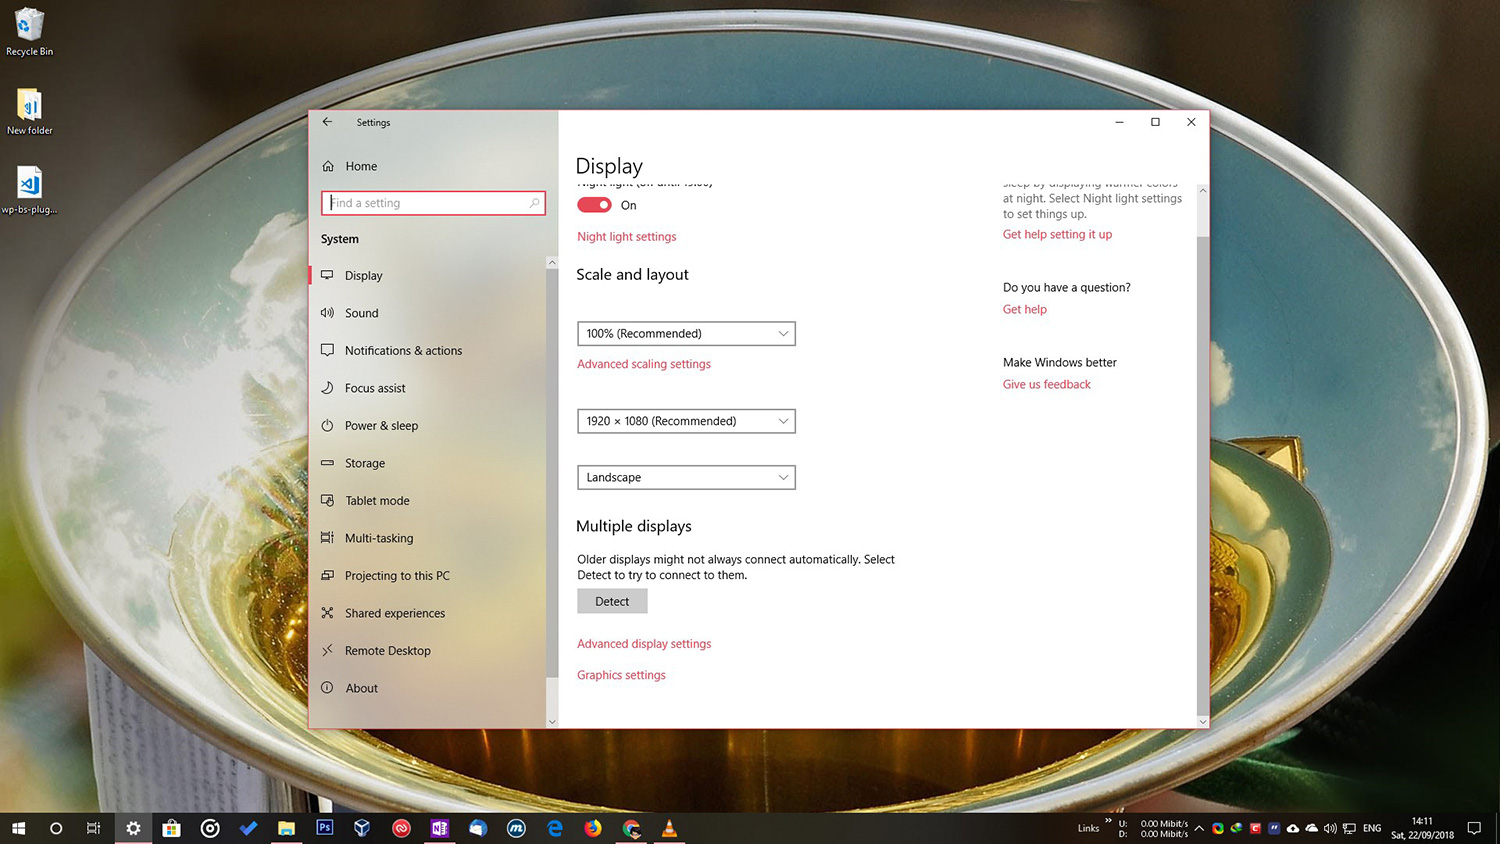Go to the Home menu item

[x=360, y=166]
